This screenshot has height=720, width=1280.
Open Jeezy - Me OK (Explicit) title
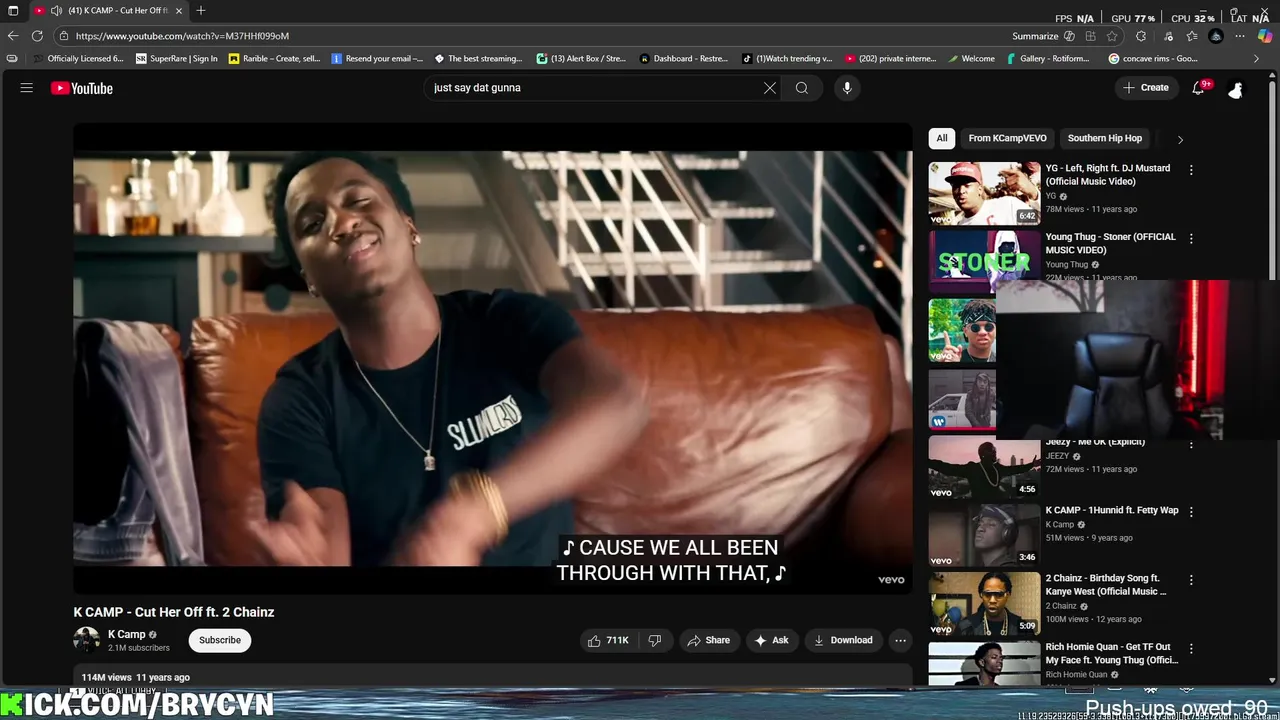coord(1095,442)
